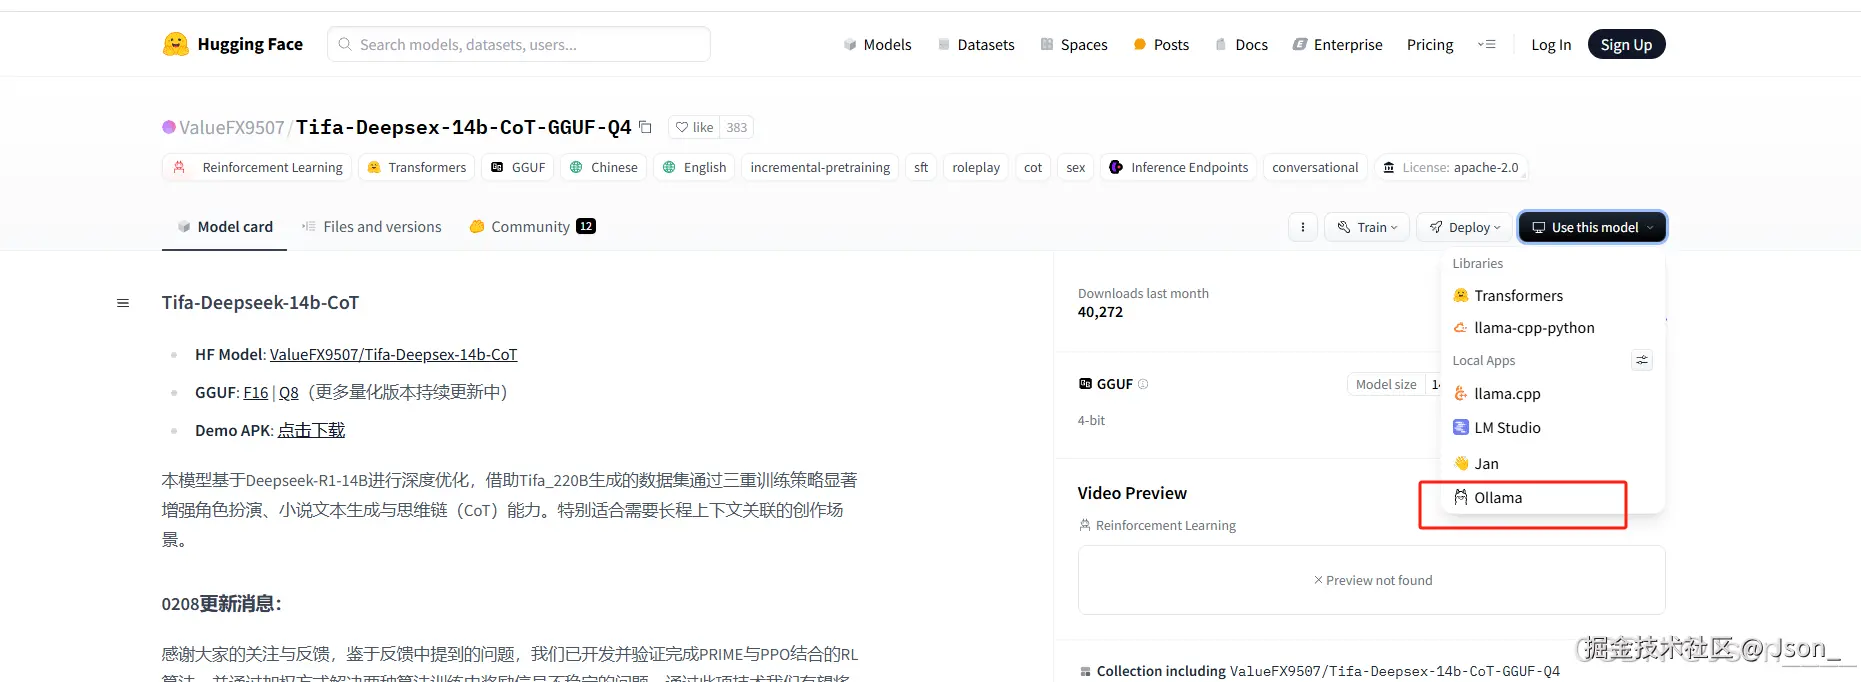This screenshot has height=682, width=1861.
Task: Select the conversational tag
Action: (x=1315, y=167)
